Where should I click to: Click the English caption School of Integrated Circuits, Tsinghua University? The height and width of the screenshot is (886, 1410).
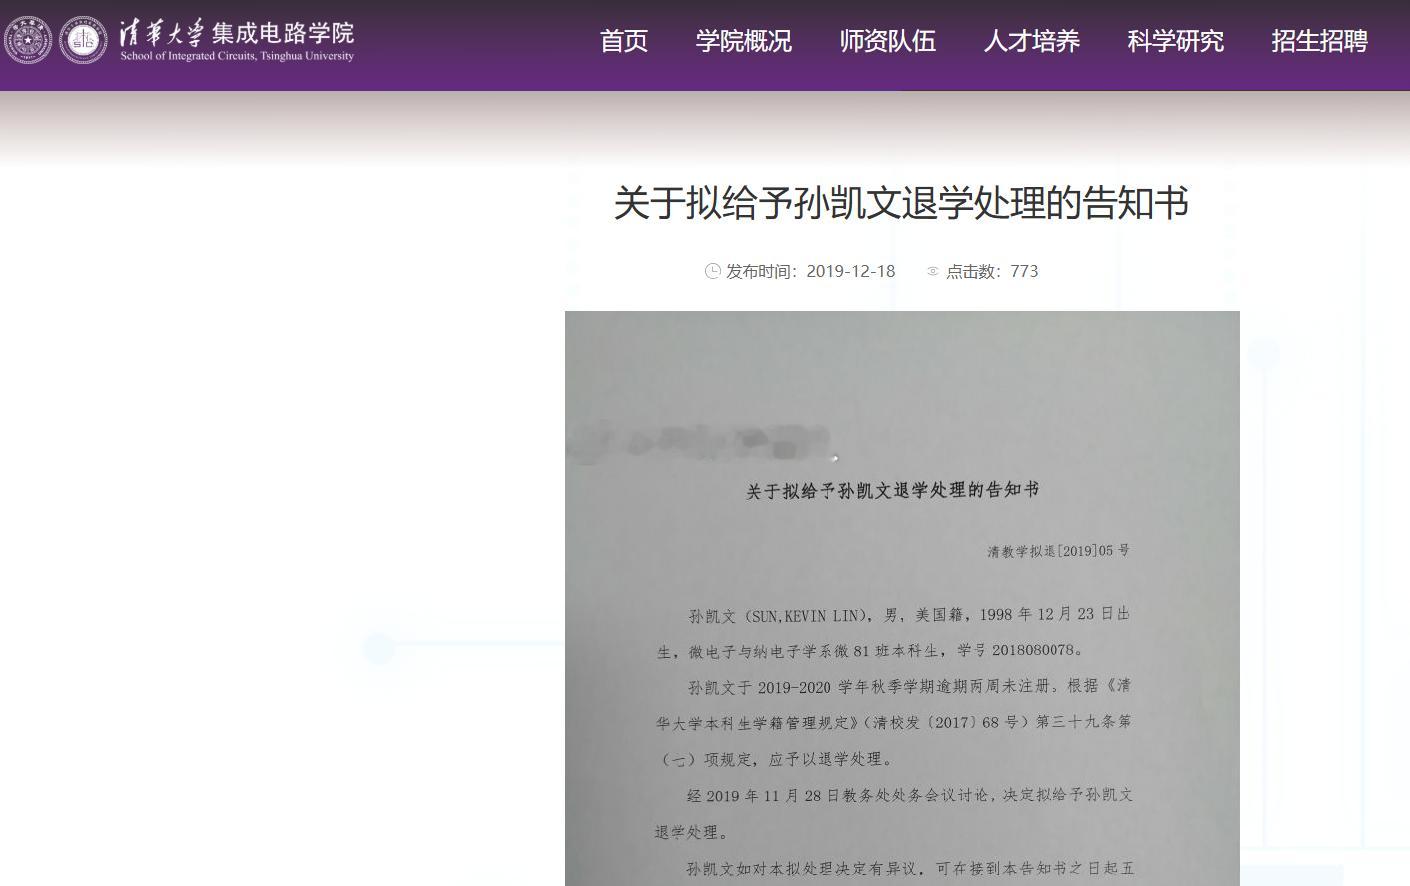click(237, 56)
